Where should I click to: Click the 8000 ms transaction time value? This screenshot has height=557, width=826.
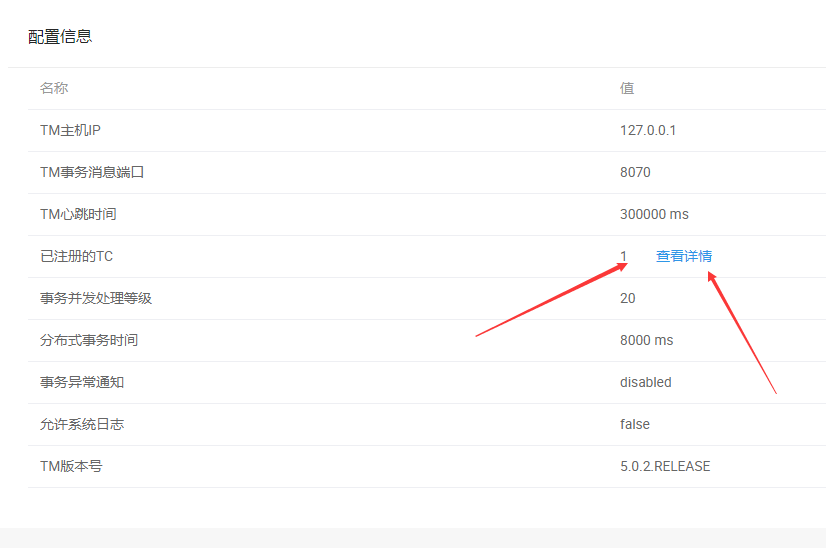coord(646,340)
